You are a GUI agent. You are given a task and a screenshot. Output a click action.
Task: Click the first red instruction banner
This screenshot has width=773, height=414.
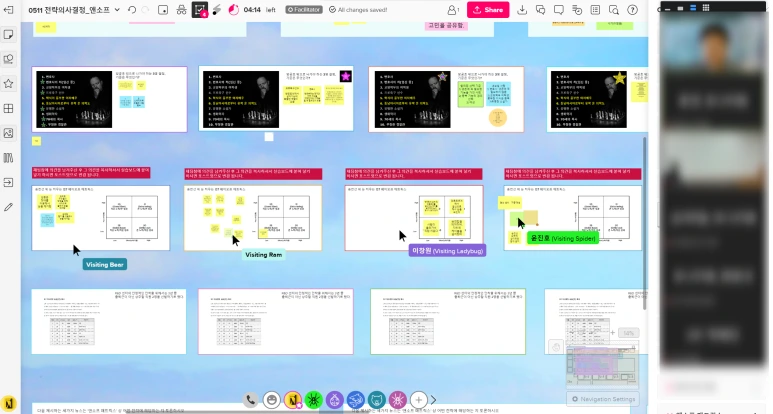click(x=91, y=172)
